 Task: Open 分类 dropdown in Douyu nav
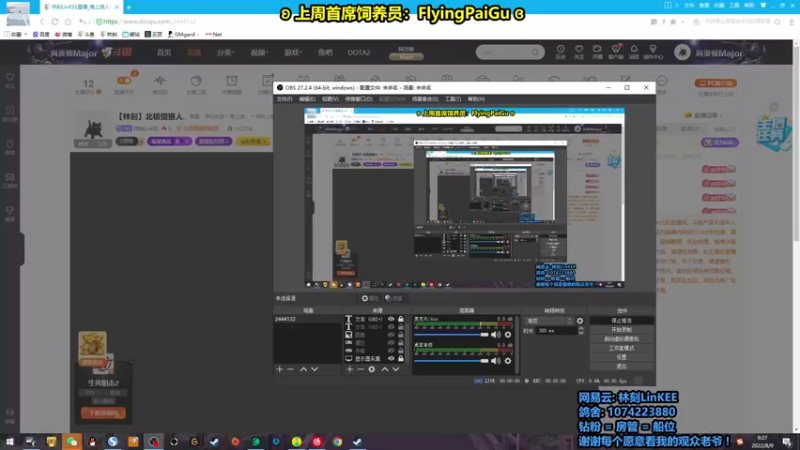coord(225,53)
